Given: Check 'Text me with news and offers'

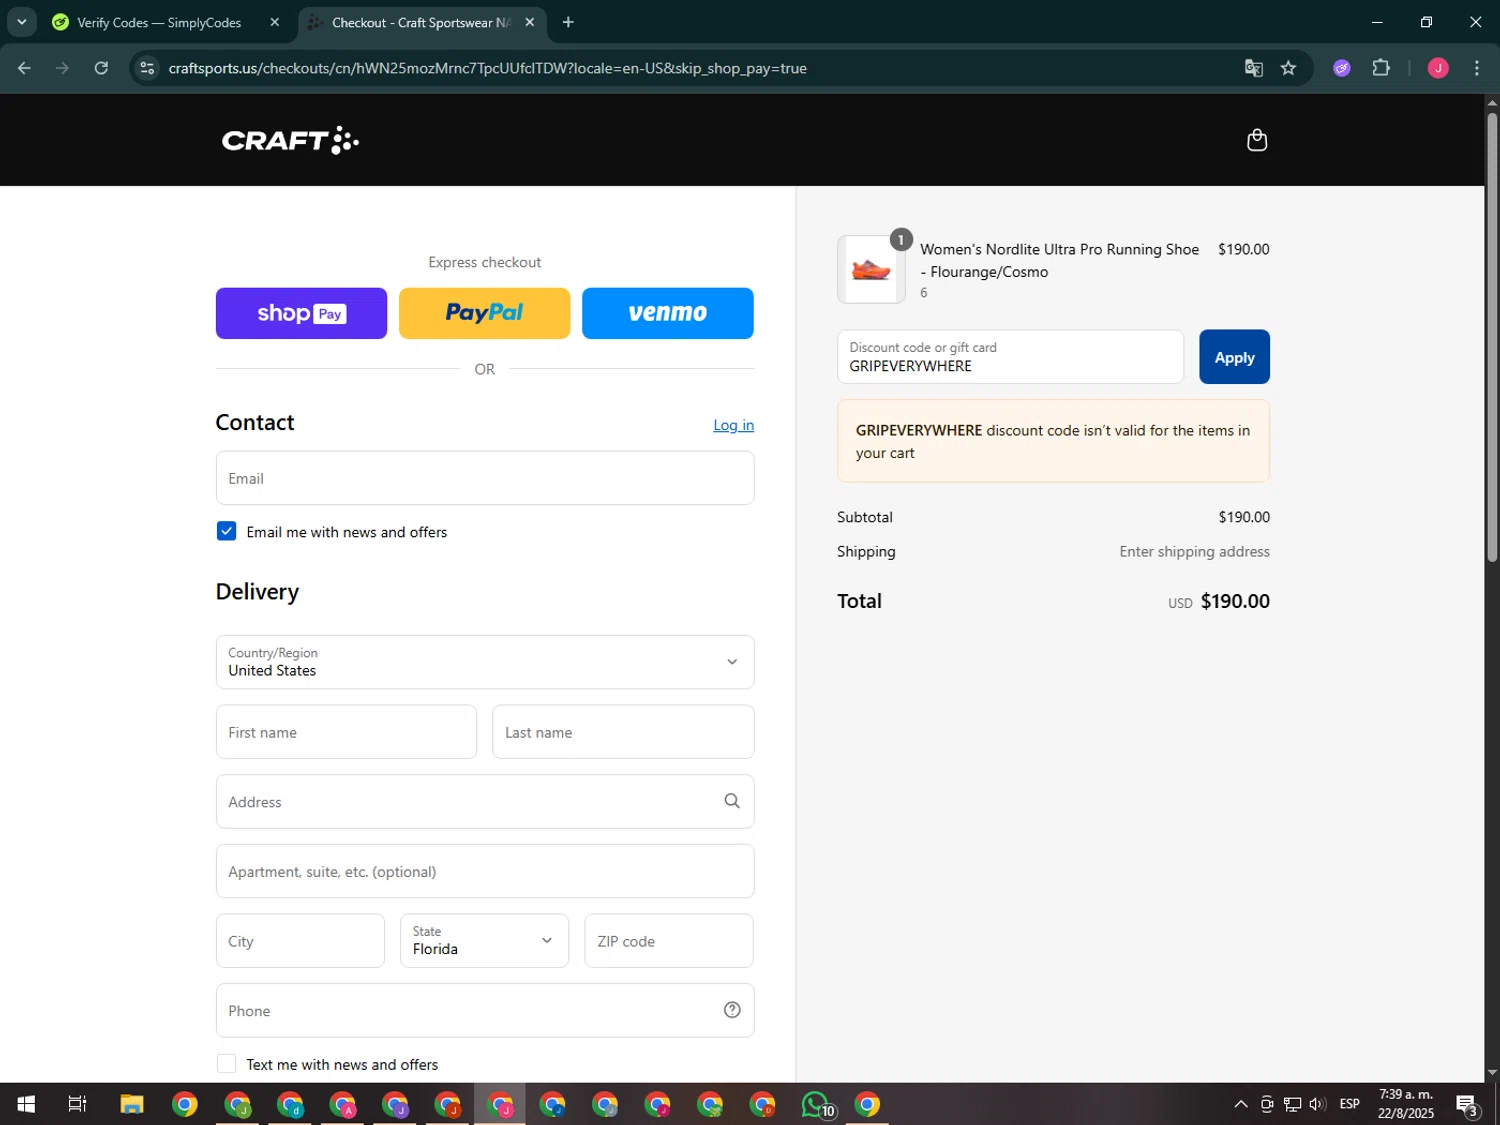Looking at the screenshot, I should coord(226,1064).
